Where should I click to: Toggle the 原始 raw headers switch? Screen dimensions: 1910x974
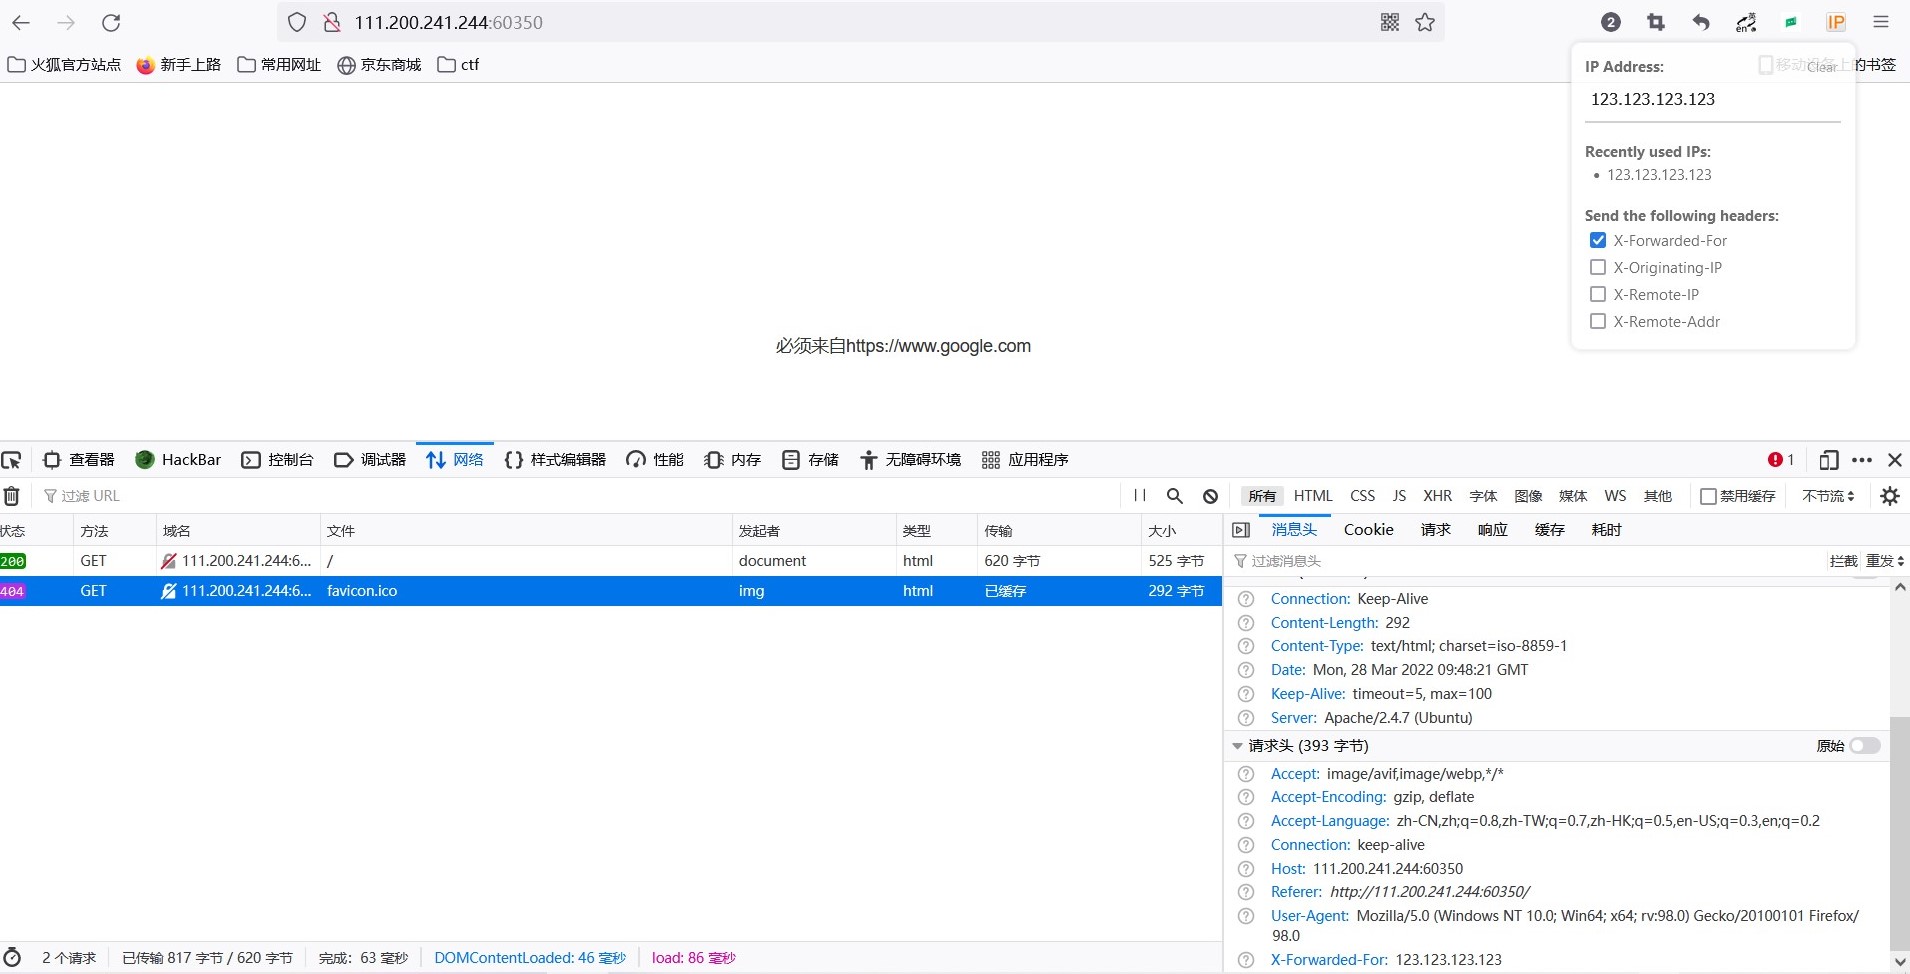1864,745
